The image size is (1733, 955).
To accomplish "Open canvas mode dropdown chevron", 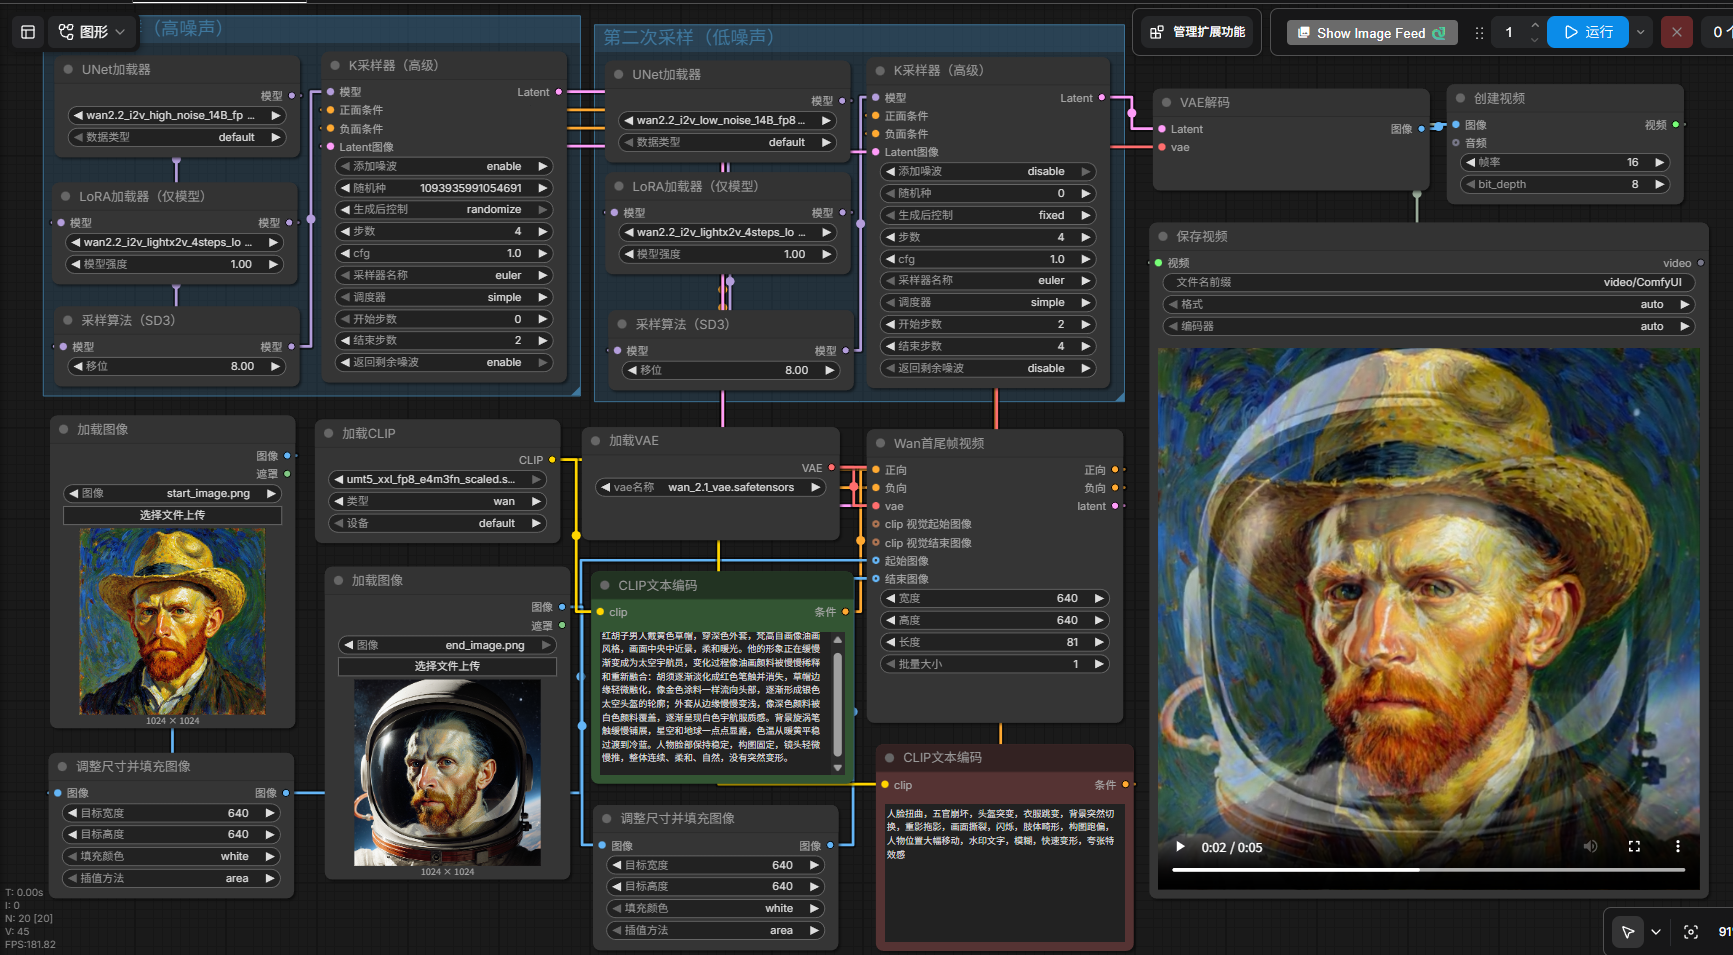I will click(1656, 932).
